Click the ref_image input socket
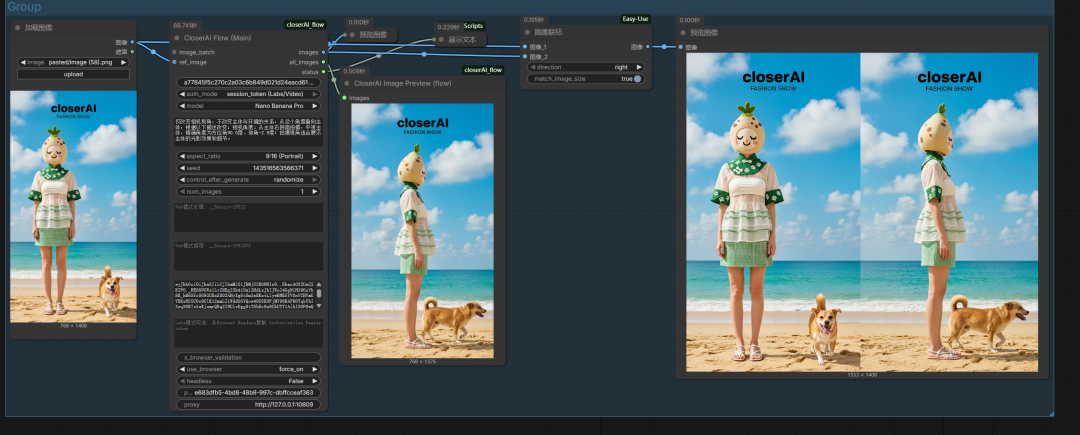The width and height of the screenshot is (1080, 435). coord(174,62)
